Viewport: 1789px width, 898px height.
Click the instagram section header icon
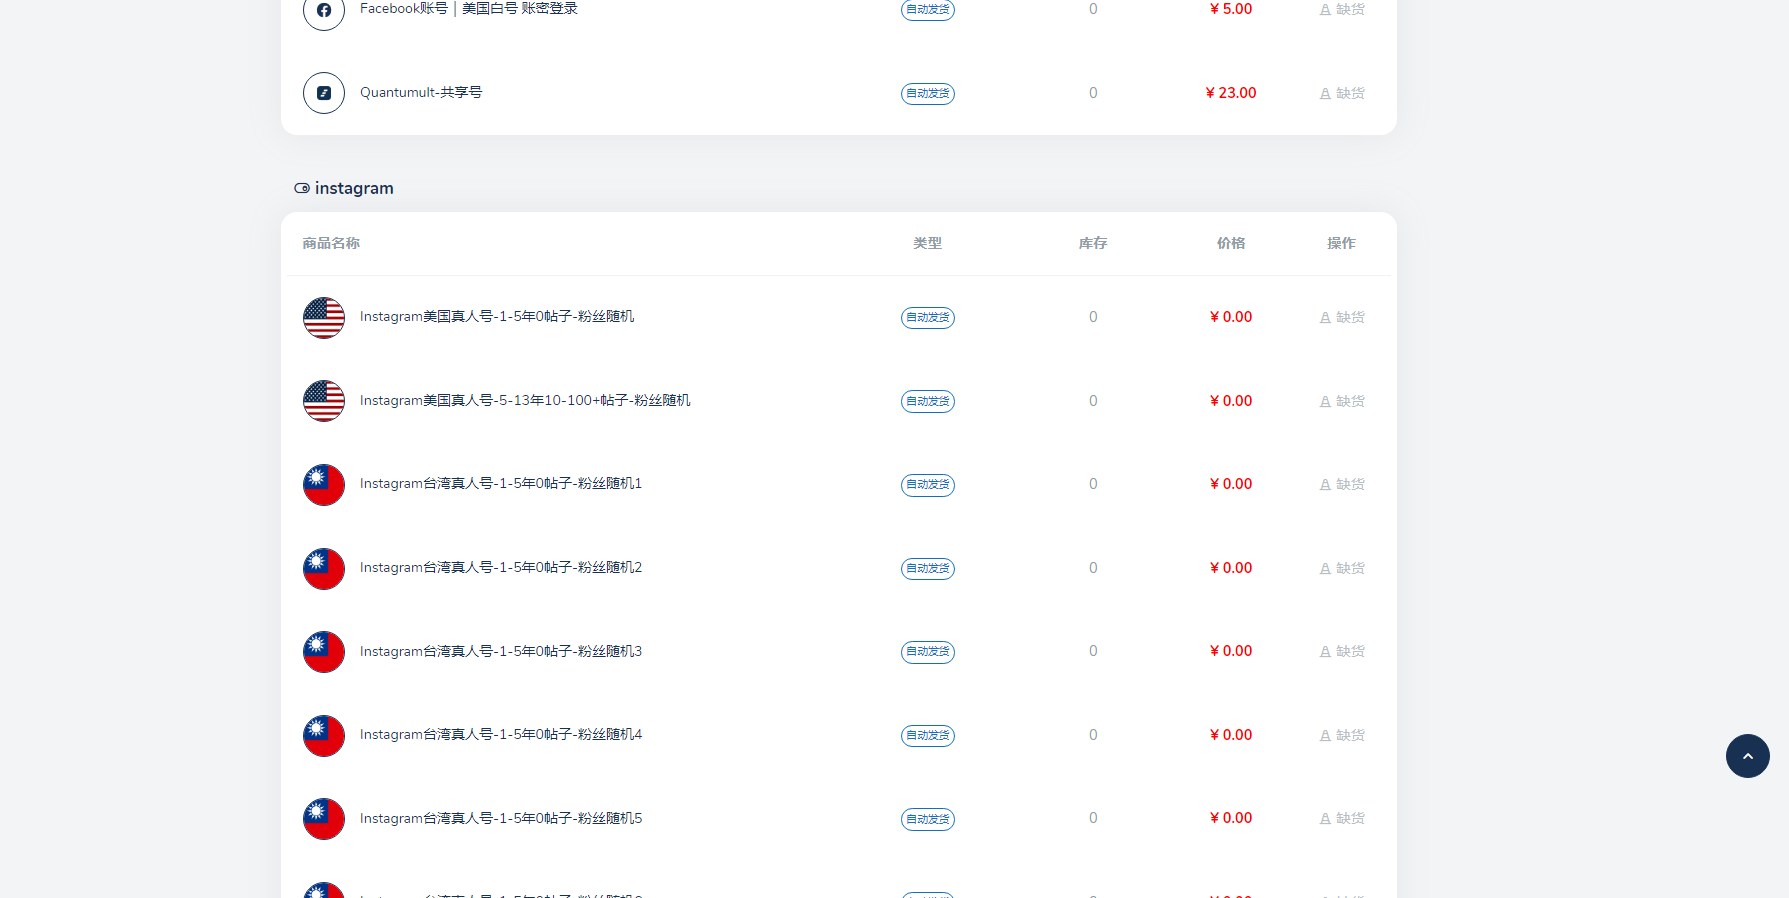tap(301, 188)
